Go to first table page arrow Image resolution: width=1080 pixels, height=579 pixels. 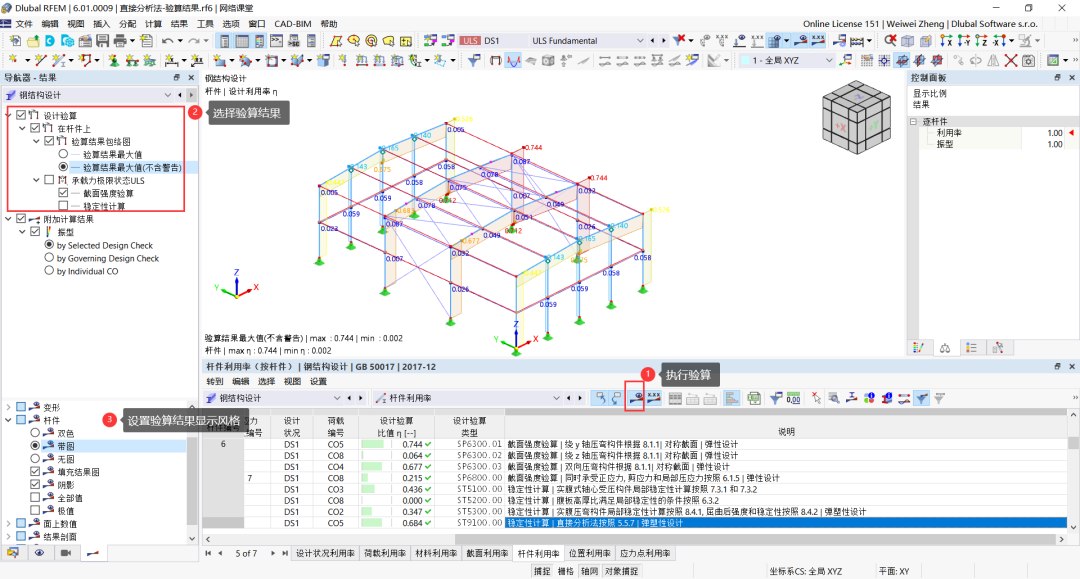point(208,553)
